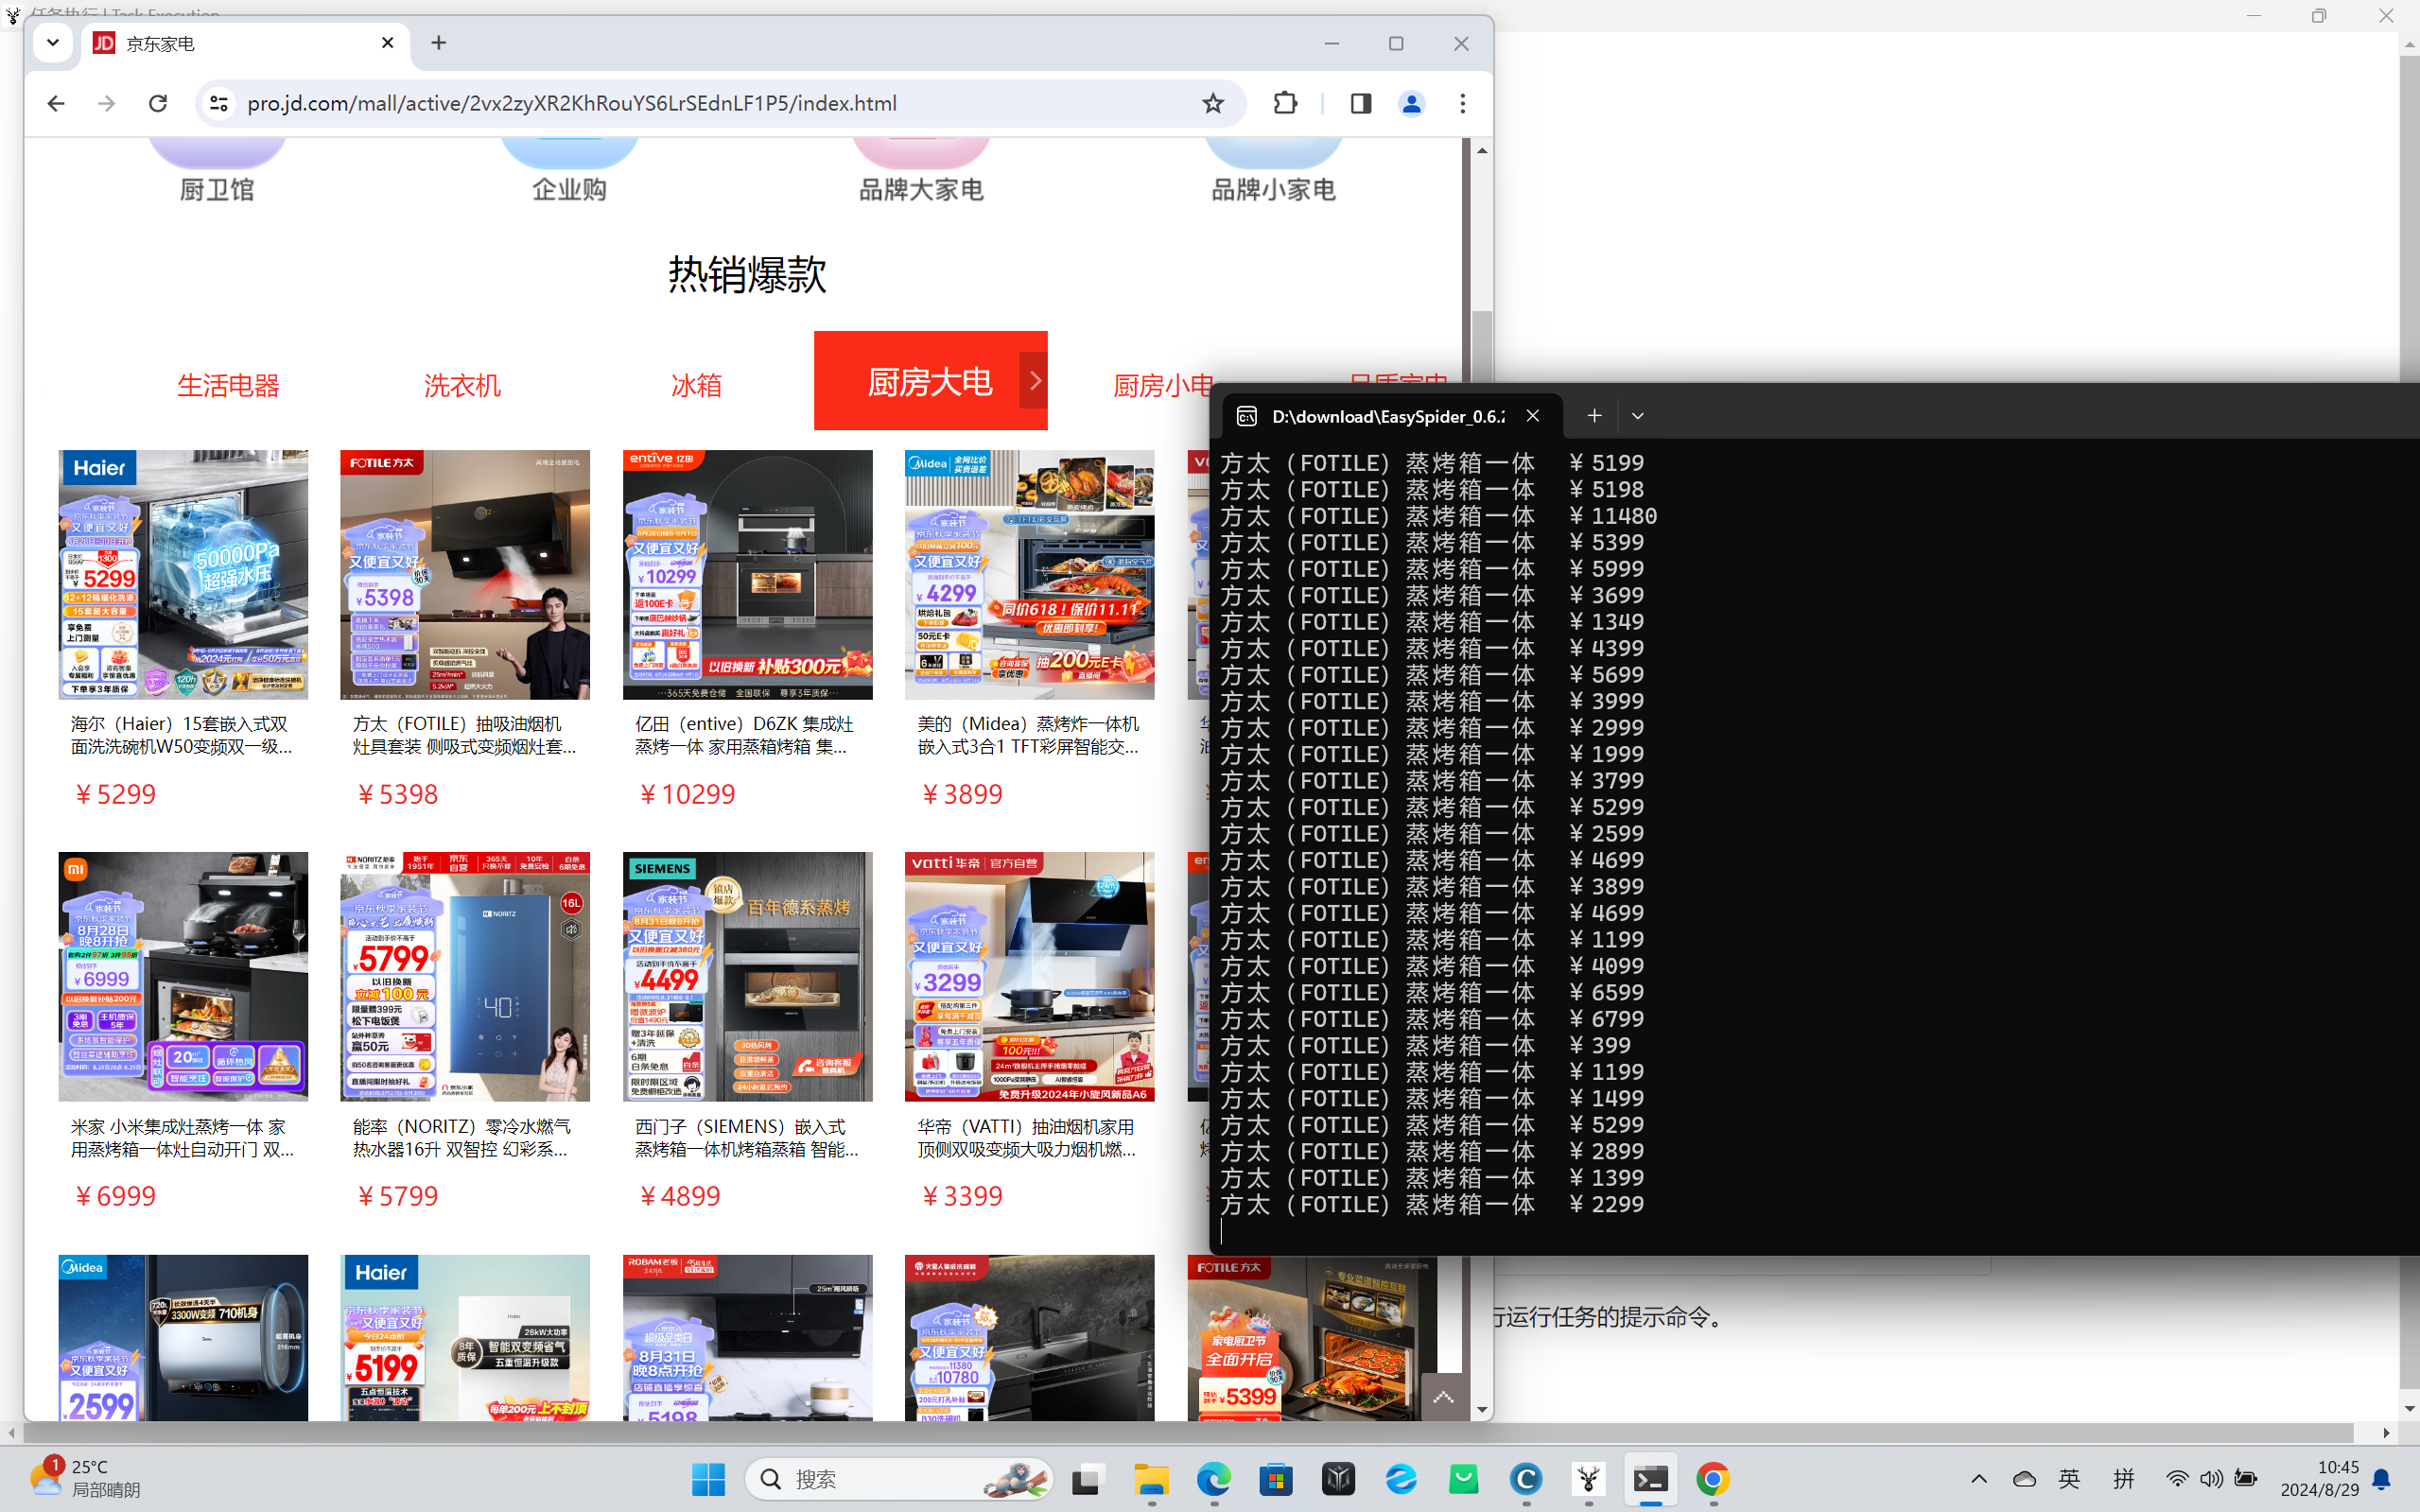Click 能率（NORITZ）零冷水 product title

(x=464, y=1138)
